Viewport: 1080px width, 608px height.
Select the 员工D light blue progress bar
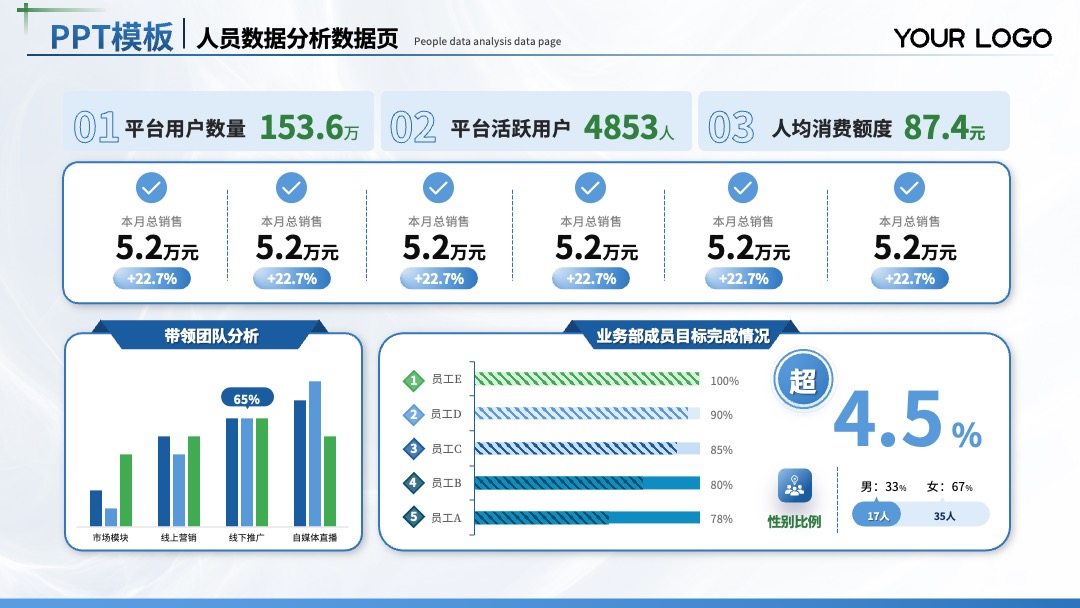[588, 413]
